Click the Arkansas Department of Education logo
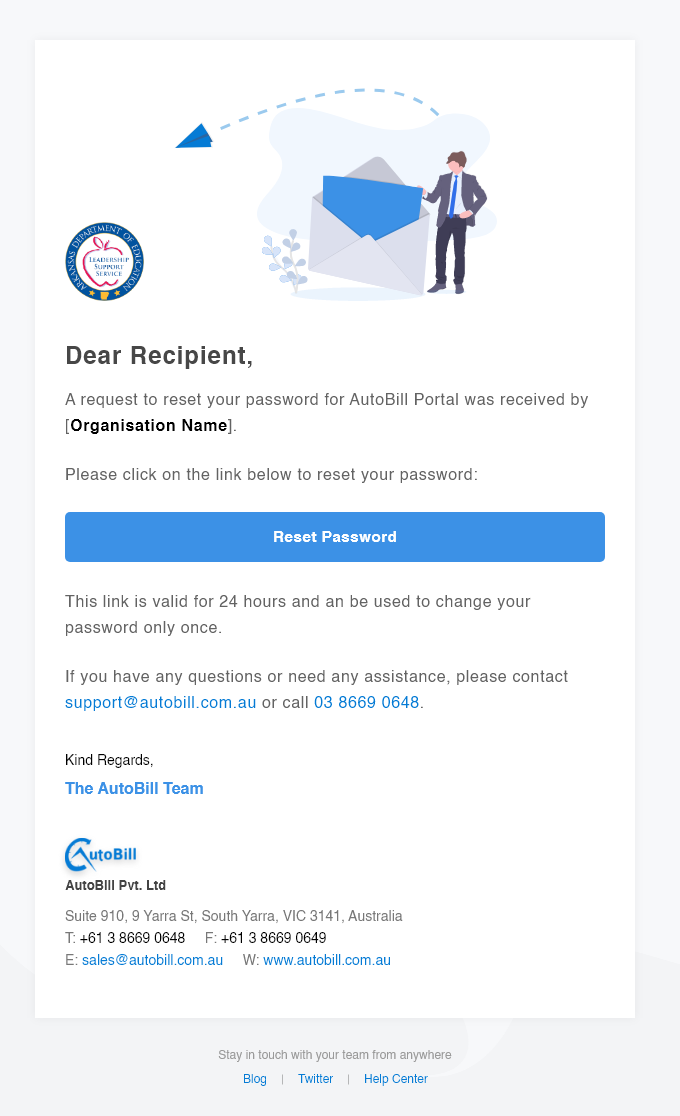 point(105,262)
